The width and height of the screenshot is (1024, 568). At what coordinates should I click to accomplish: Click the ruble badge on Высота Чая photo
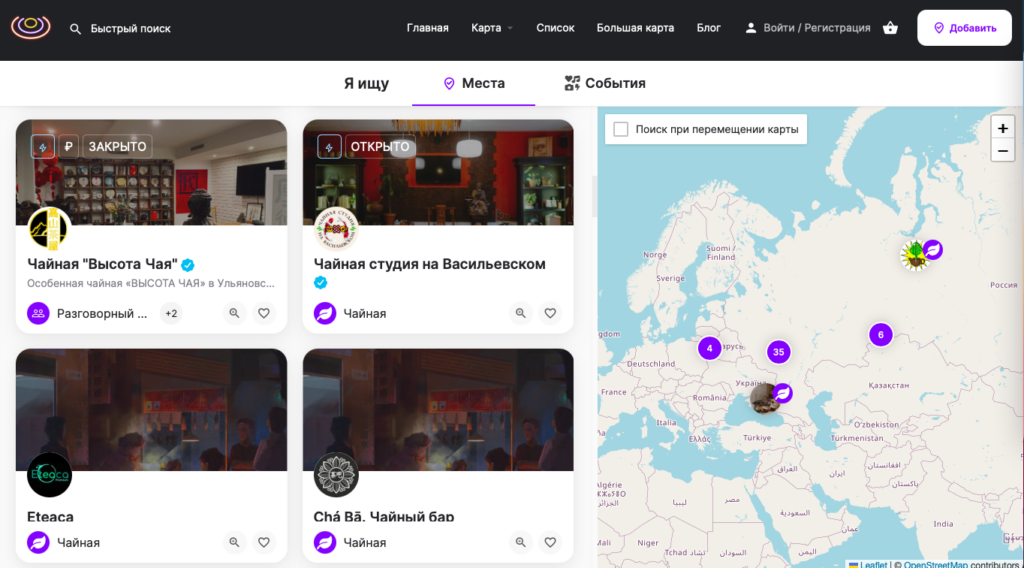coord(69,147)
